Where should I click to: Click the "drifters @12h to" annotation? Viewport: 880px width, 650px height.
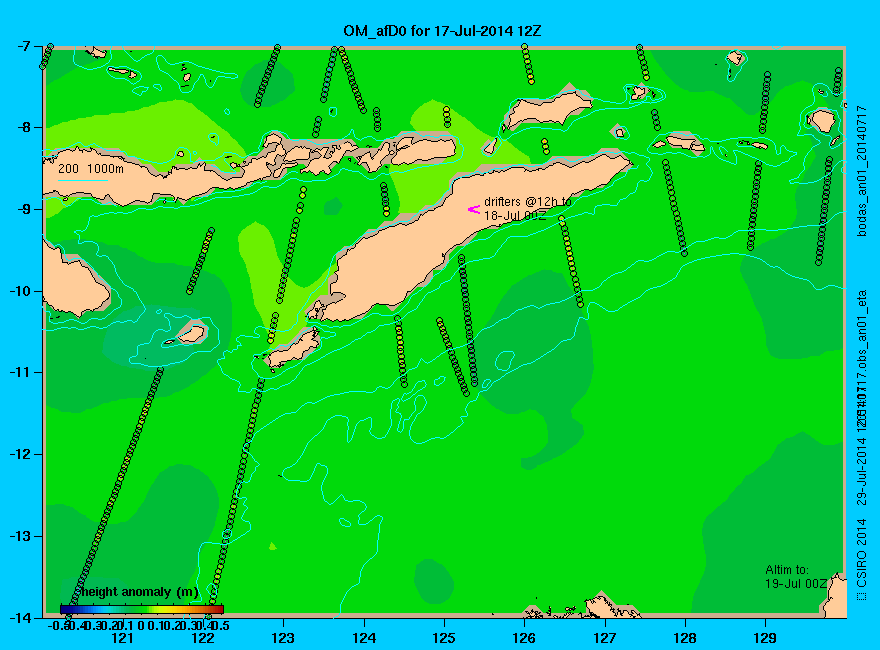coord(528,202)
